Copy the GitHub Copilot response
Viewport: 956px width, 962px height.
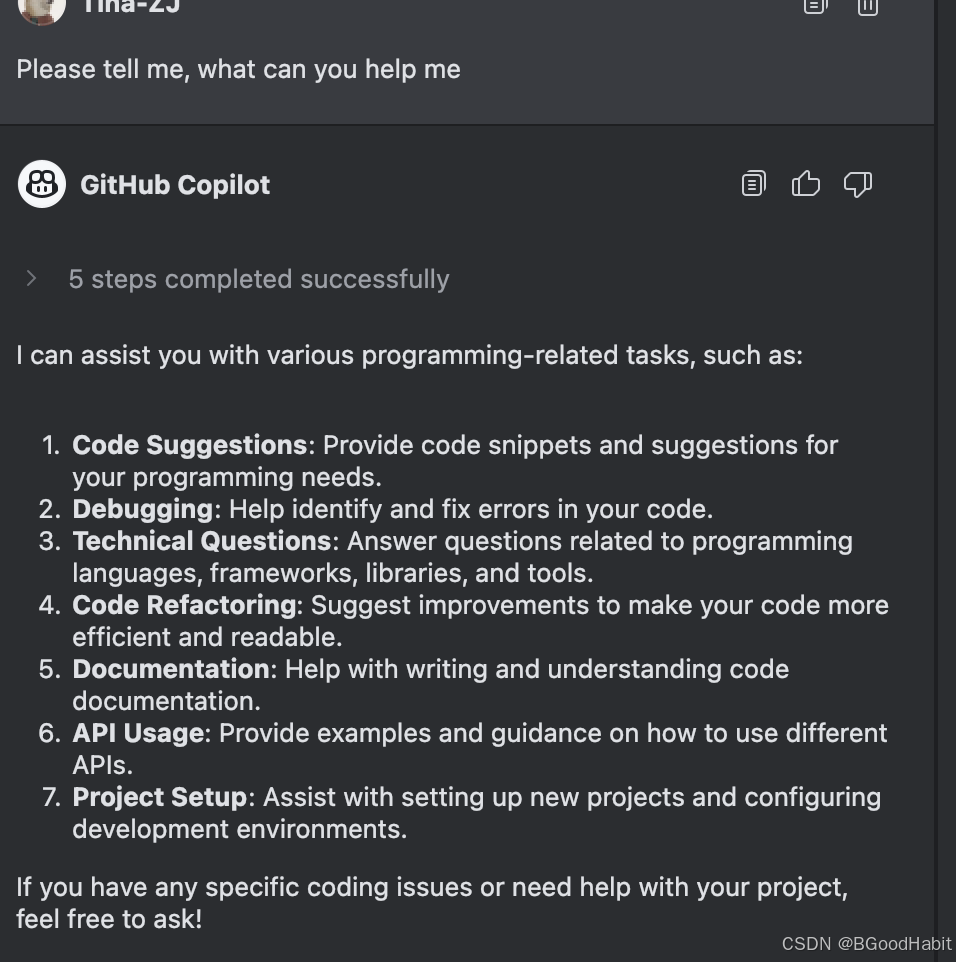tap(754, 183)
